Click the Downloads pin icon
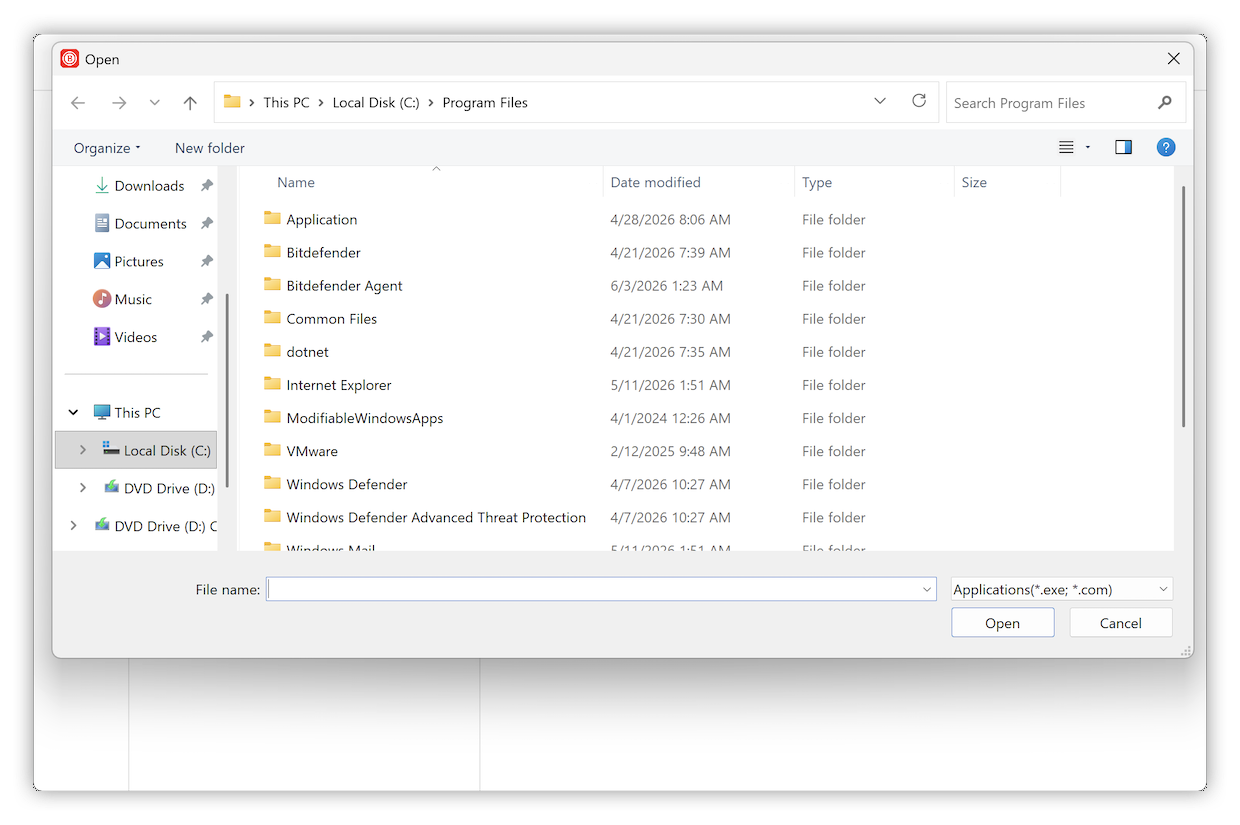This screenshot has height=825, width=1240. coord(206,186)
